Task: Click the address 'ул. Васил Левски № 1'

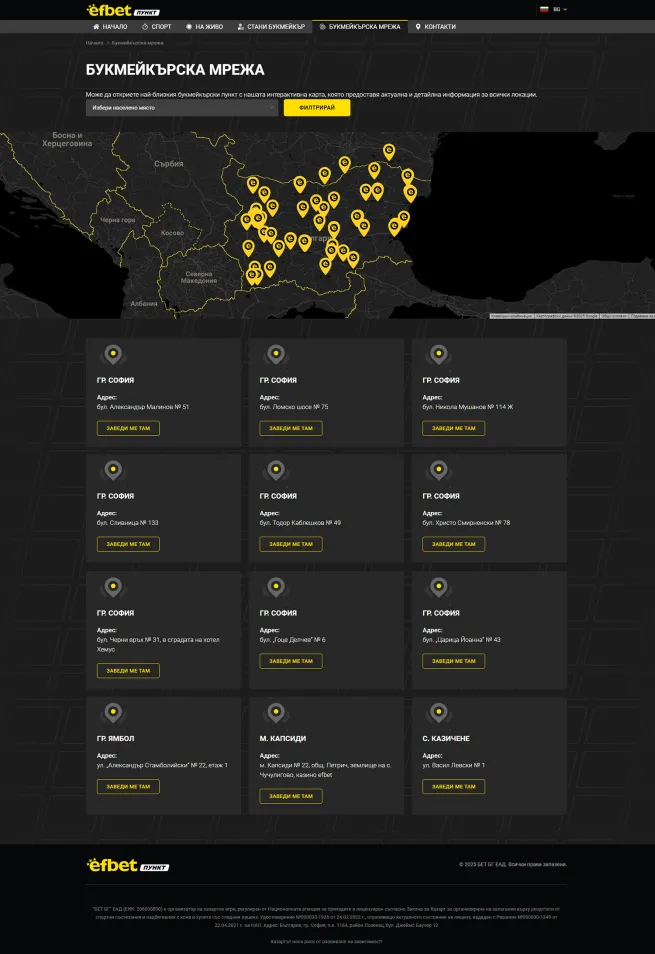Action: click(454, 765)
